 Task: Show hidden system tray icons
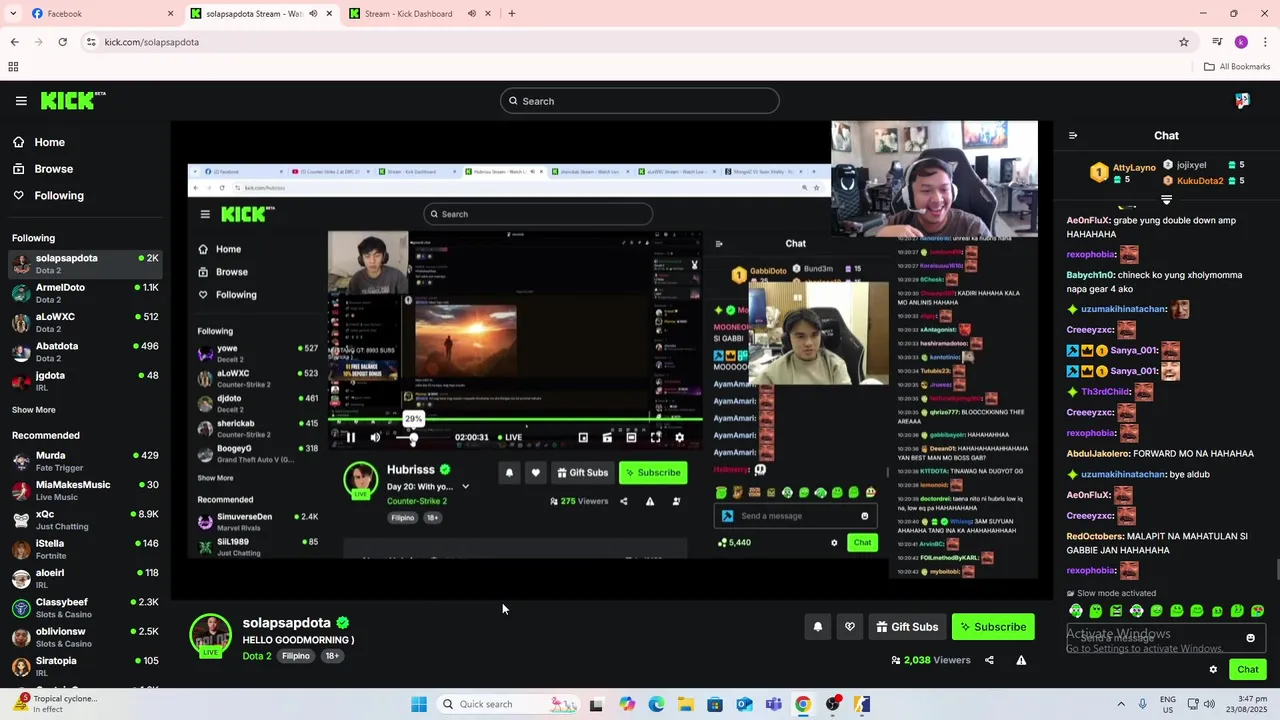(x=1121, y=704)
